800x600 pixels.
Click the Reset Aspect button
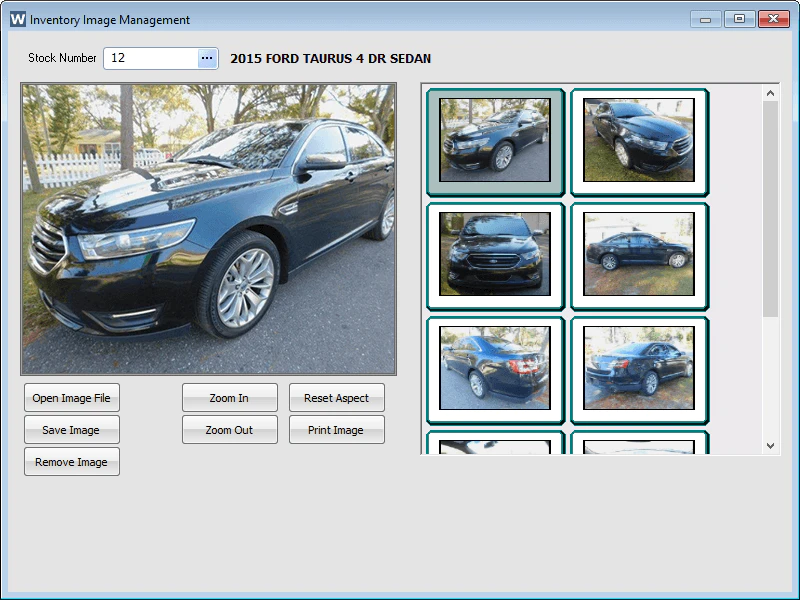[x=337, y=398]
